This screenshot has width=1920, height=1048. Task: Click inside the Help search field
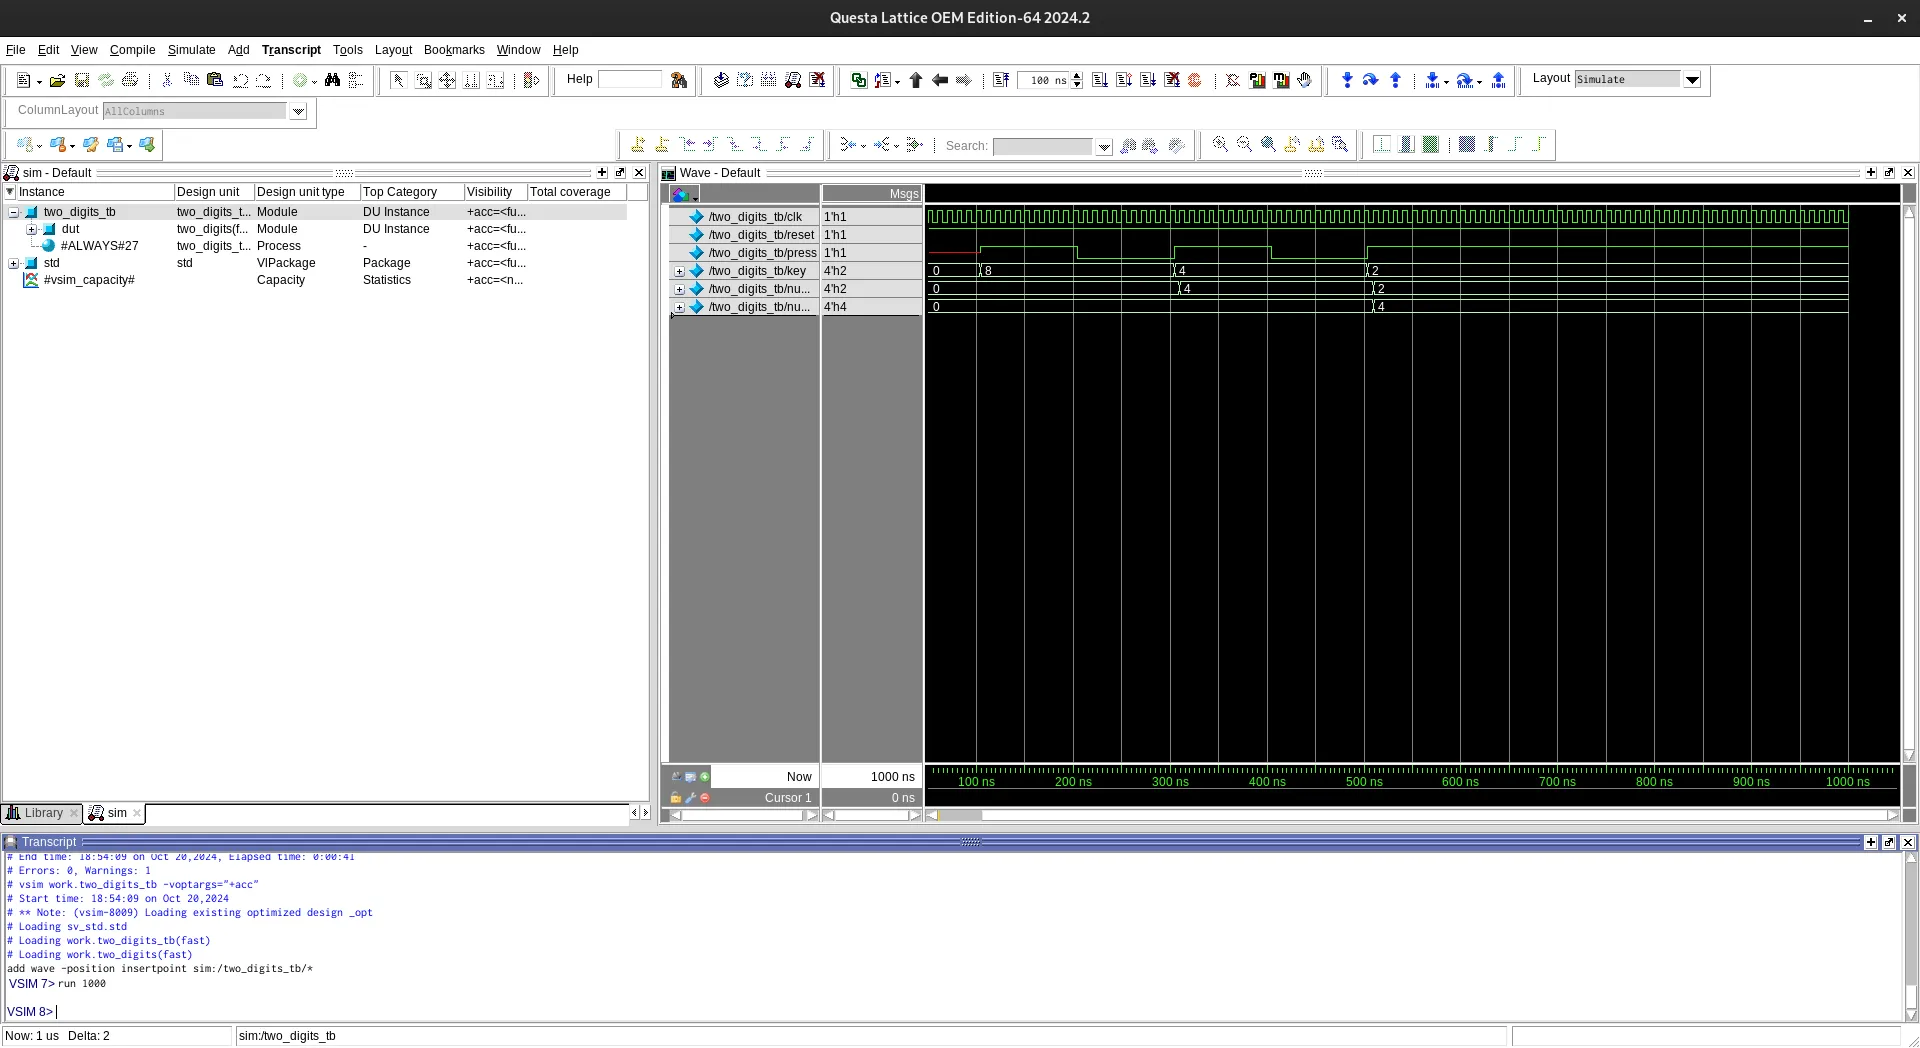point(632,80)
